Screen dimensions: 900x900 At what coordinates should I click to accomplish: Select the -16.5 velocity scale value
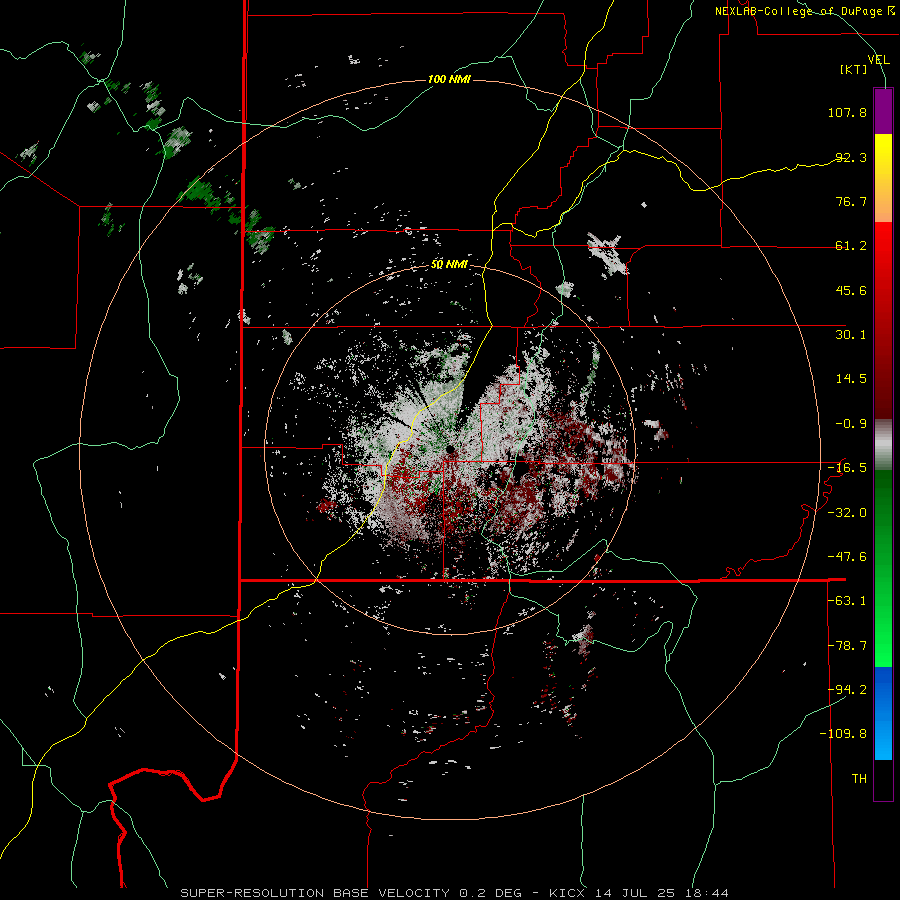point(847,468)
